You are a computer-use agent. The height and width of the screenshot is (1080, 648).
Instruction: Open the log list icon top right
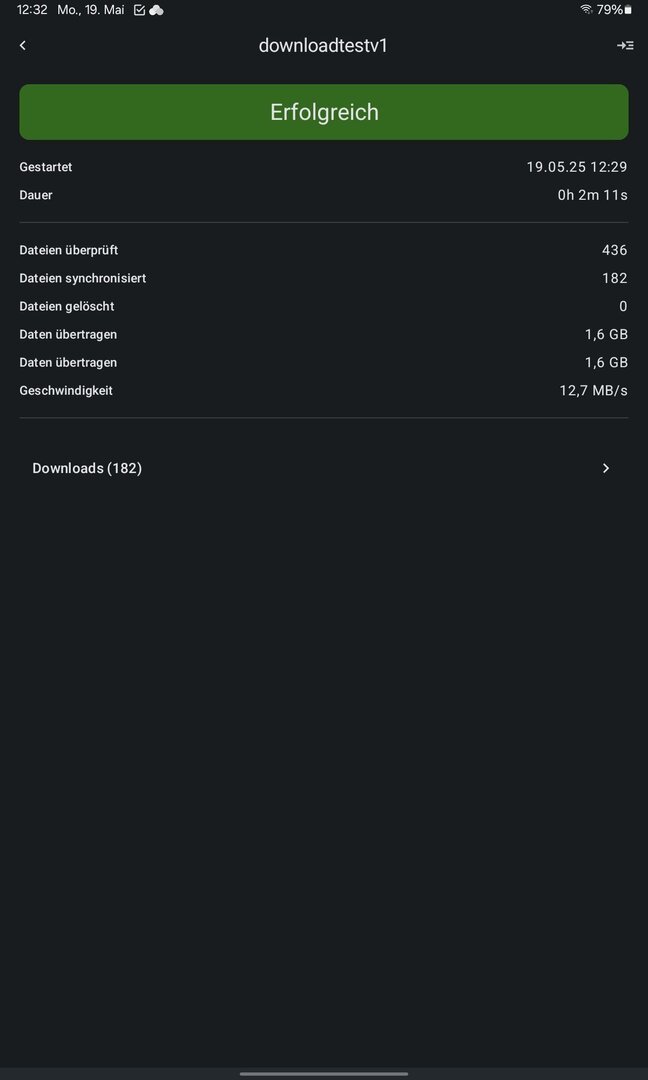tap(625, 45)
